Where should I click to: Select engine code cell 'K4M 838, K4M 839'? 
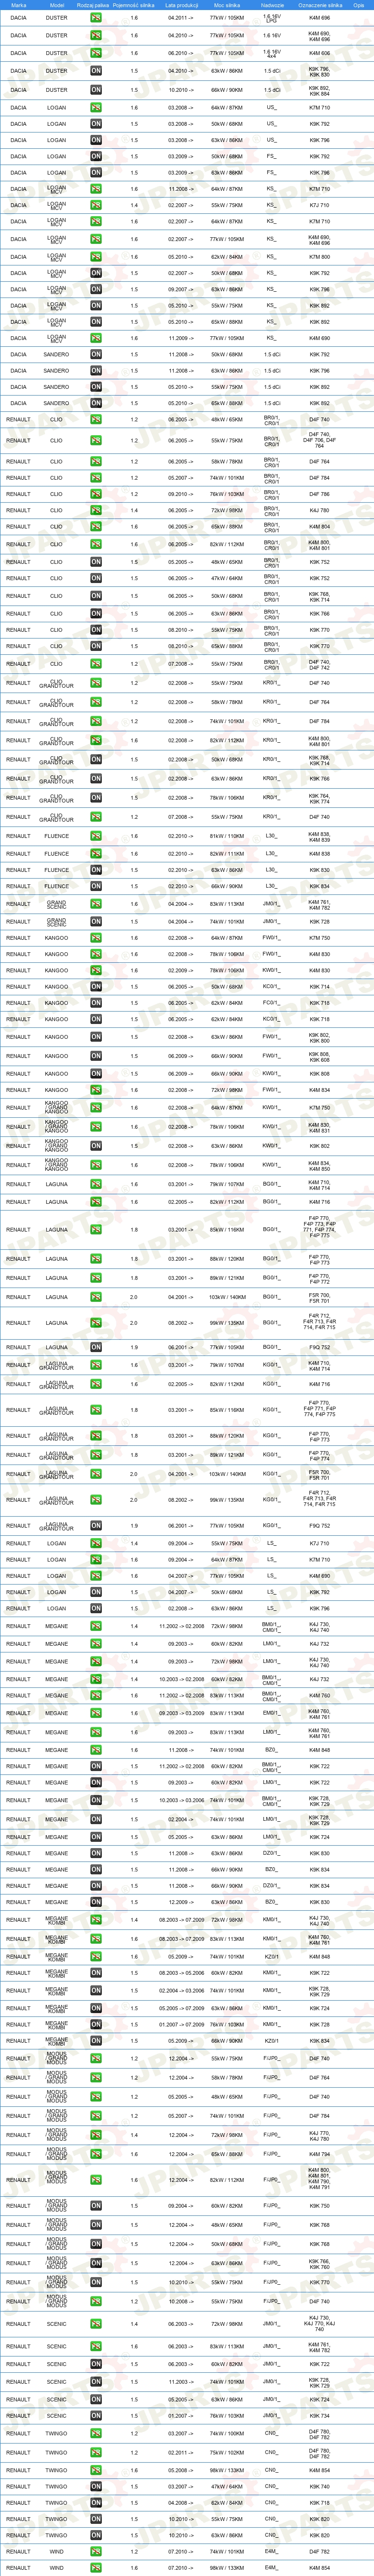319,836
